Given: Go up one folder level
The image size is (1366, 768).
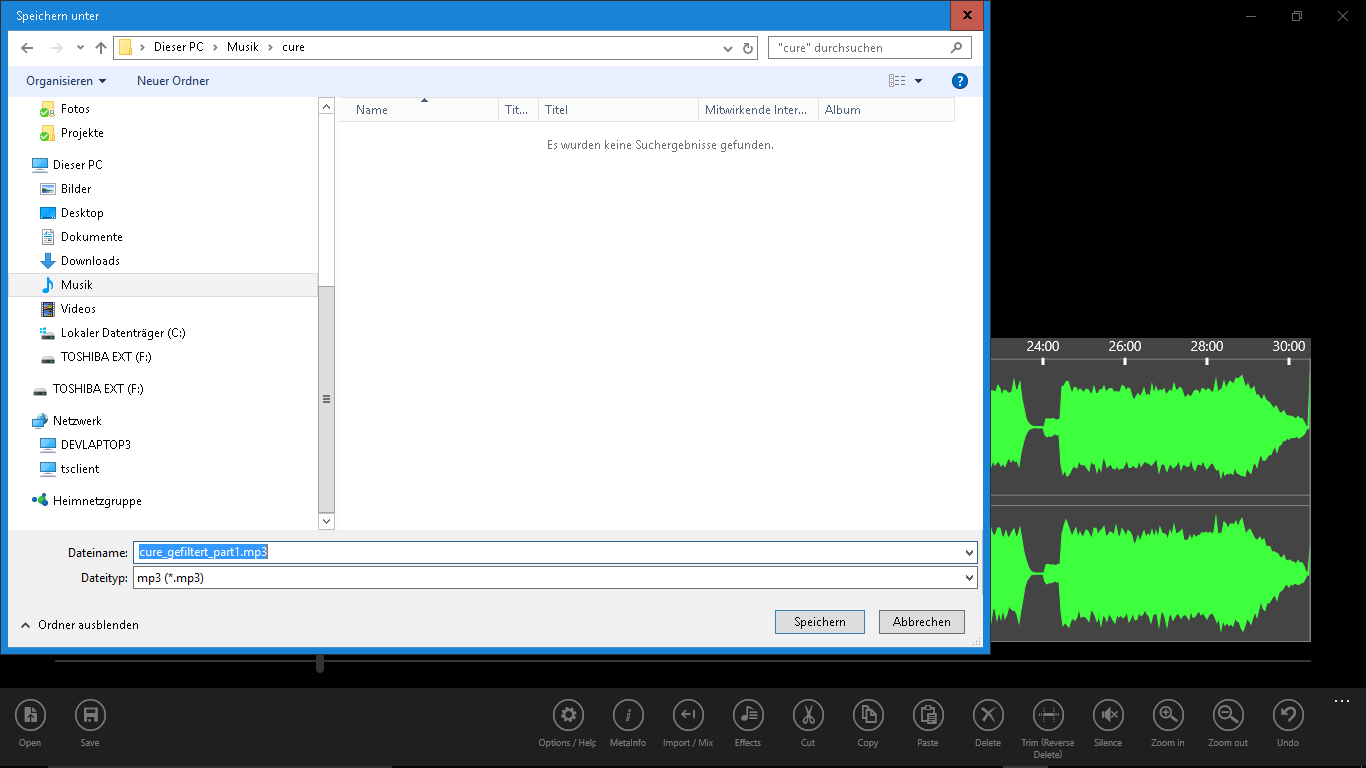Looking at the screenshot, I should pyautogui.click(x=101, y=47).
